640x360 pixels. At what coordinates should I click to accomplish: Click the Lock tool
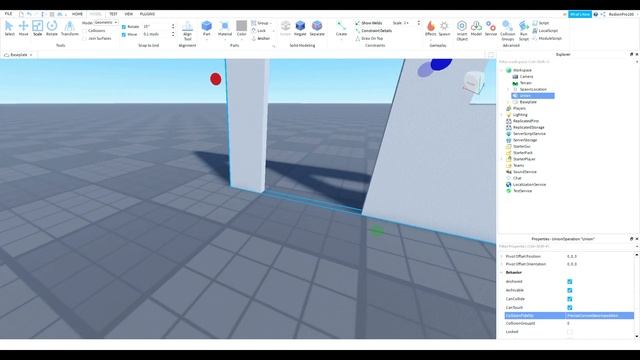coord(259,31)
